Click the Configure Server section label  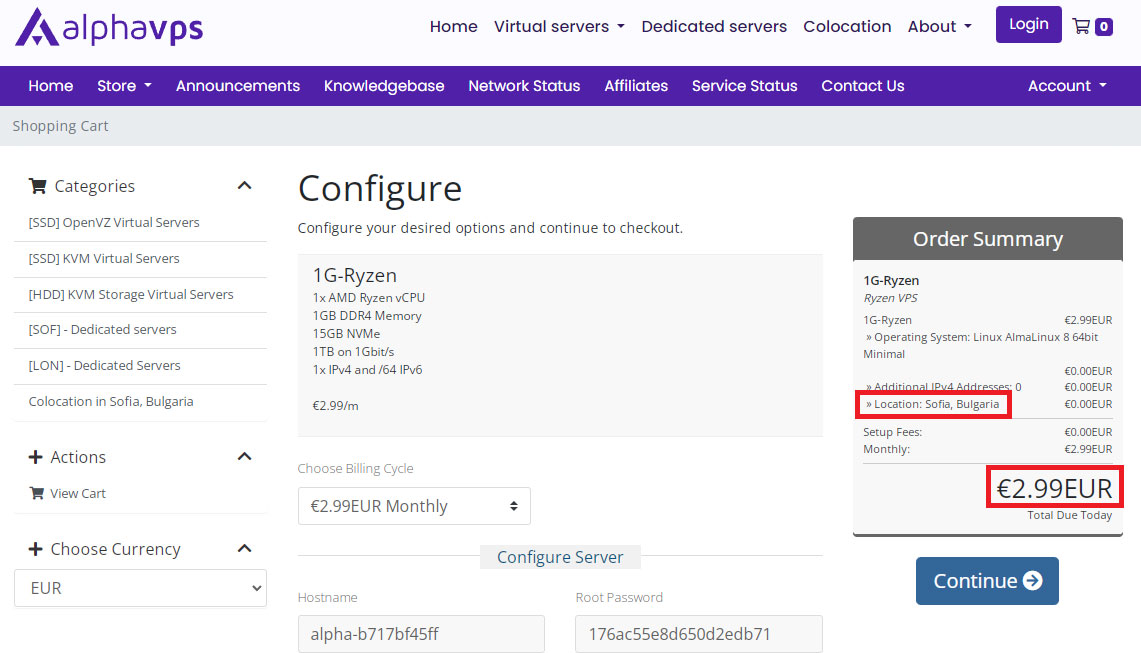point(560,557)
